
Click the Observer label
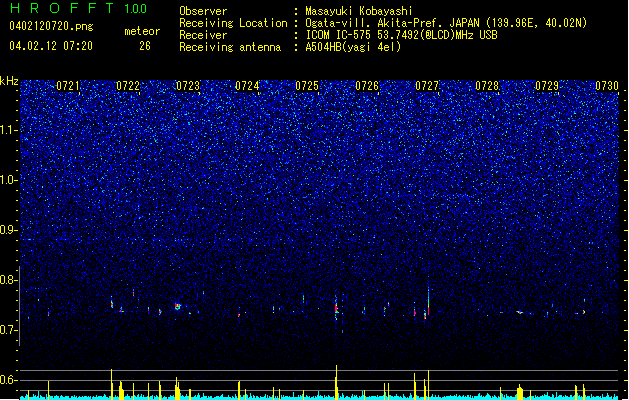[x=203, y=11]
